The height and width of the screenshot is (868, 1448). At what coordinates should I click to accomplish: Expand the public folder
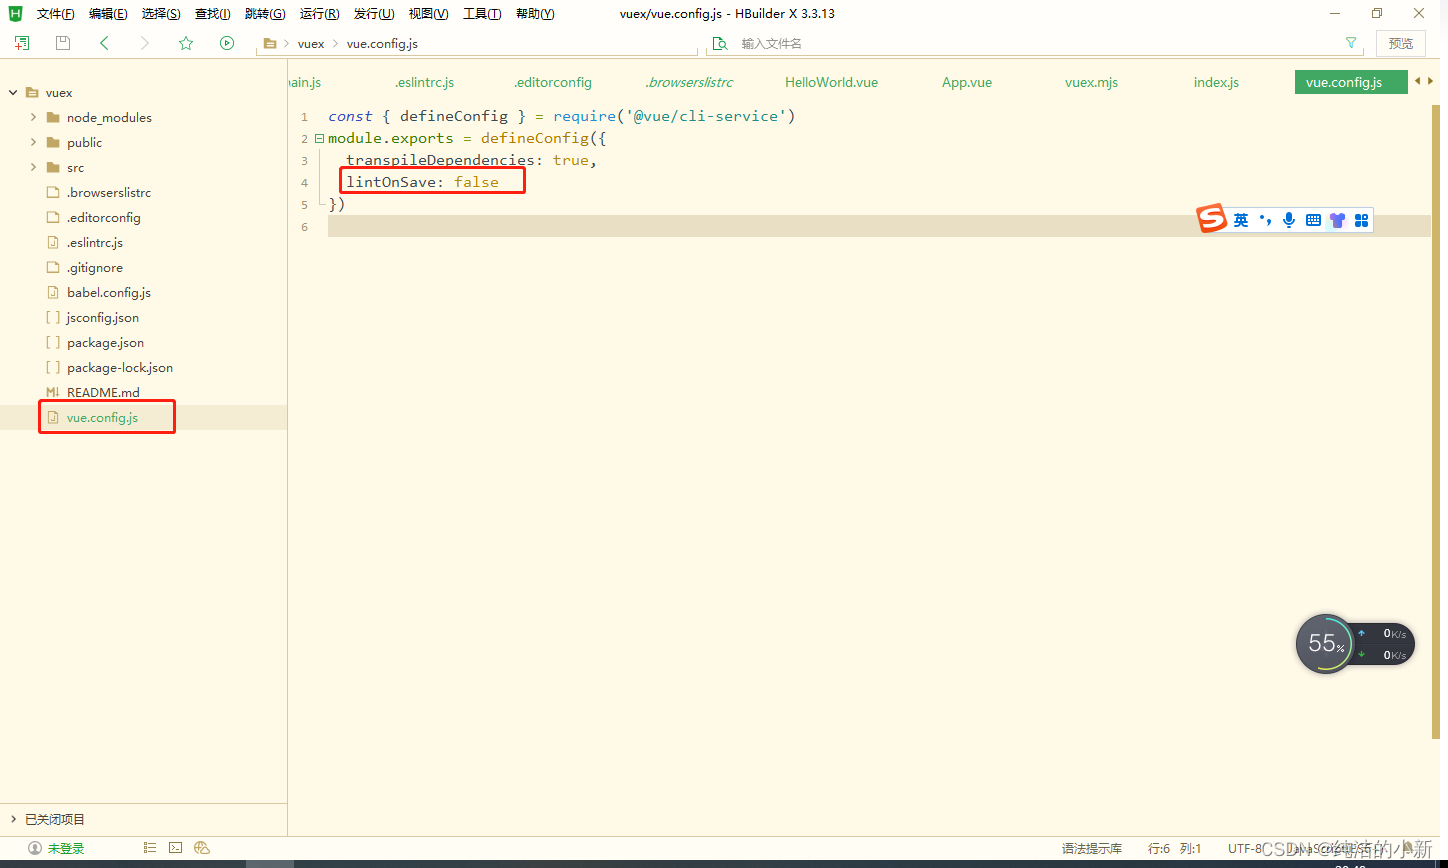coord(34,142)
